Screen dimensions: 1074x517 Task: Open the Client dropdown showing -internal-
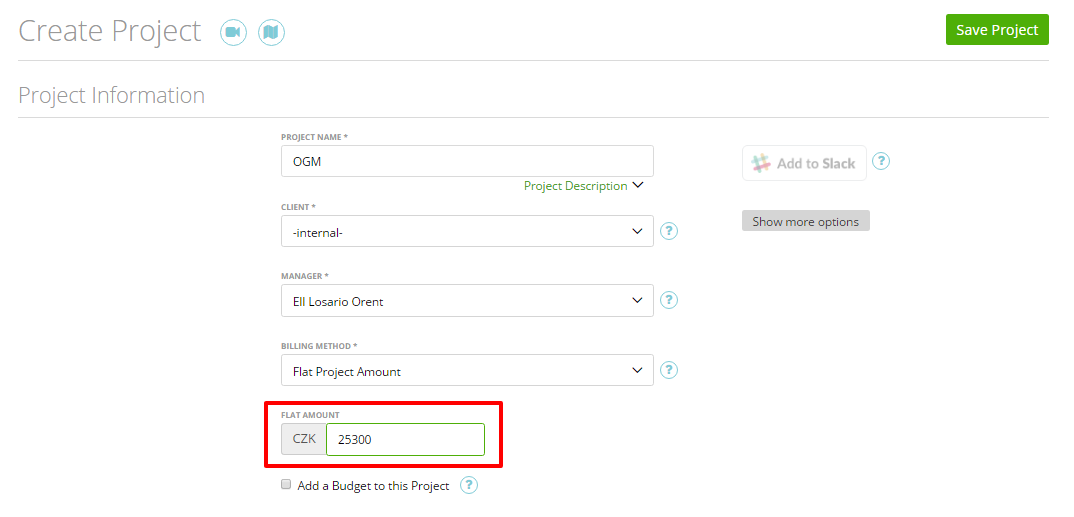click(467, 231)
